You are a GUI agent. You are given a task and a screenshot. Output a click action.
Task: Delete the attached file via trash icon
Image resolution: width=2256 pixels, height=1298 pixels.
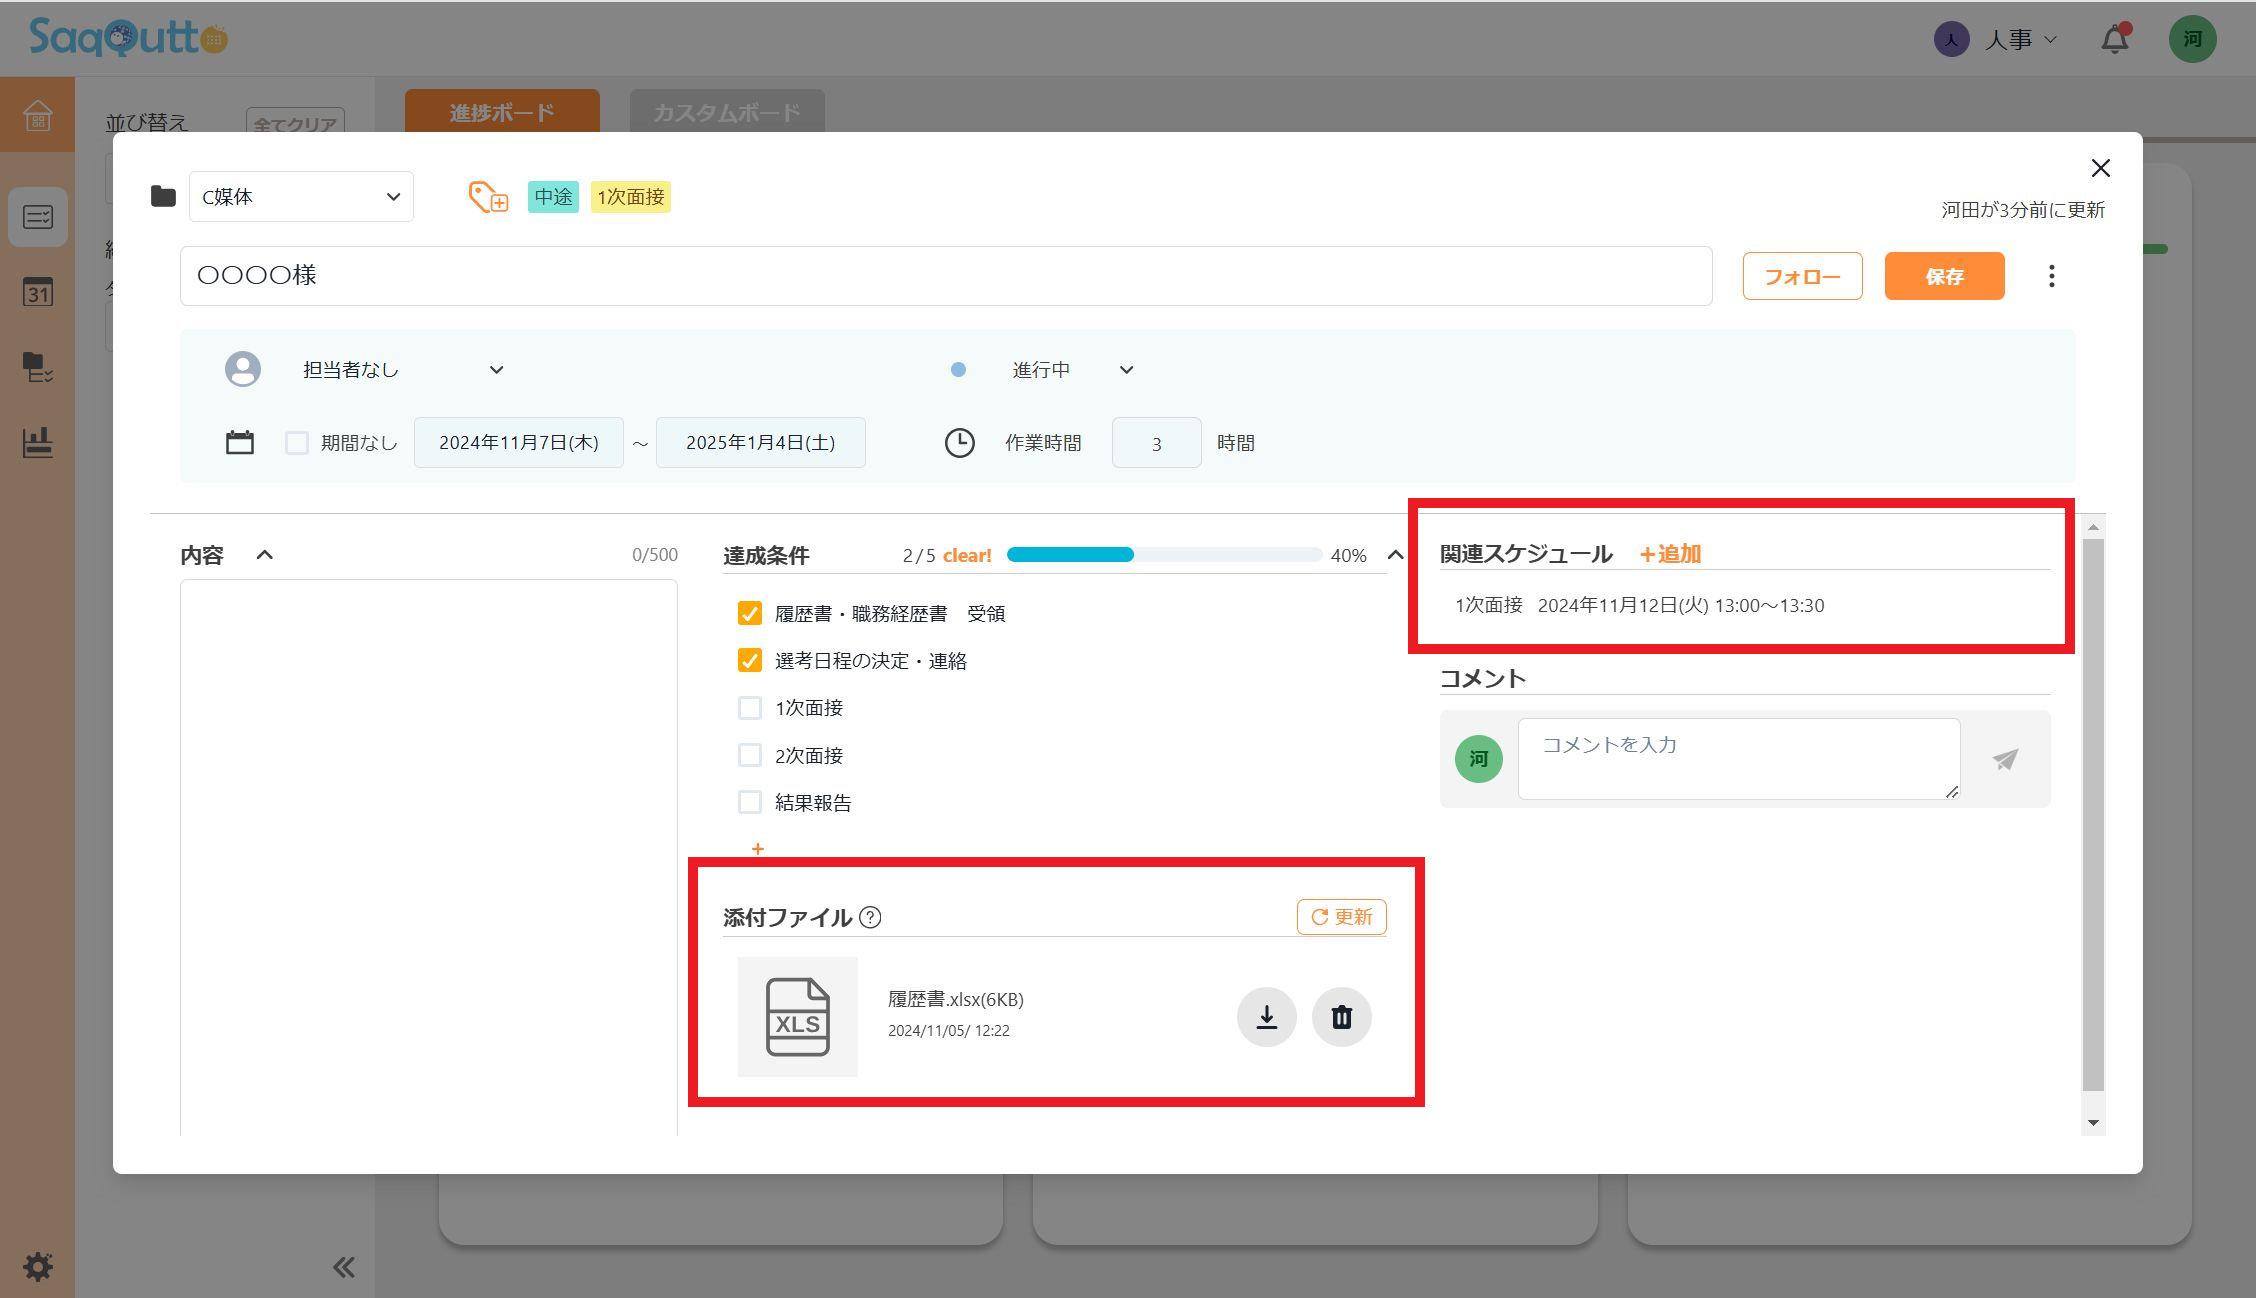click(1341, 1016)
